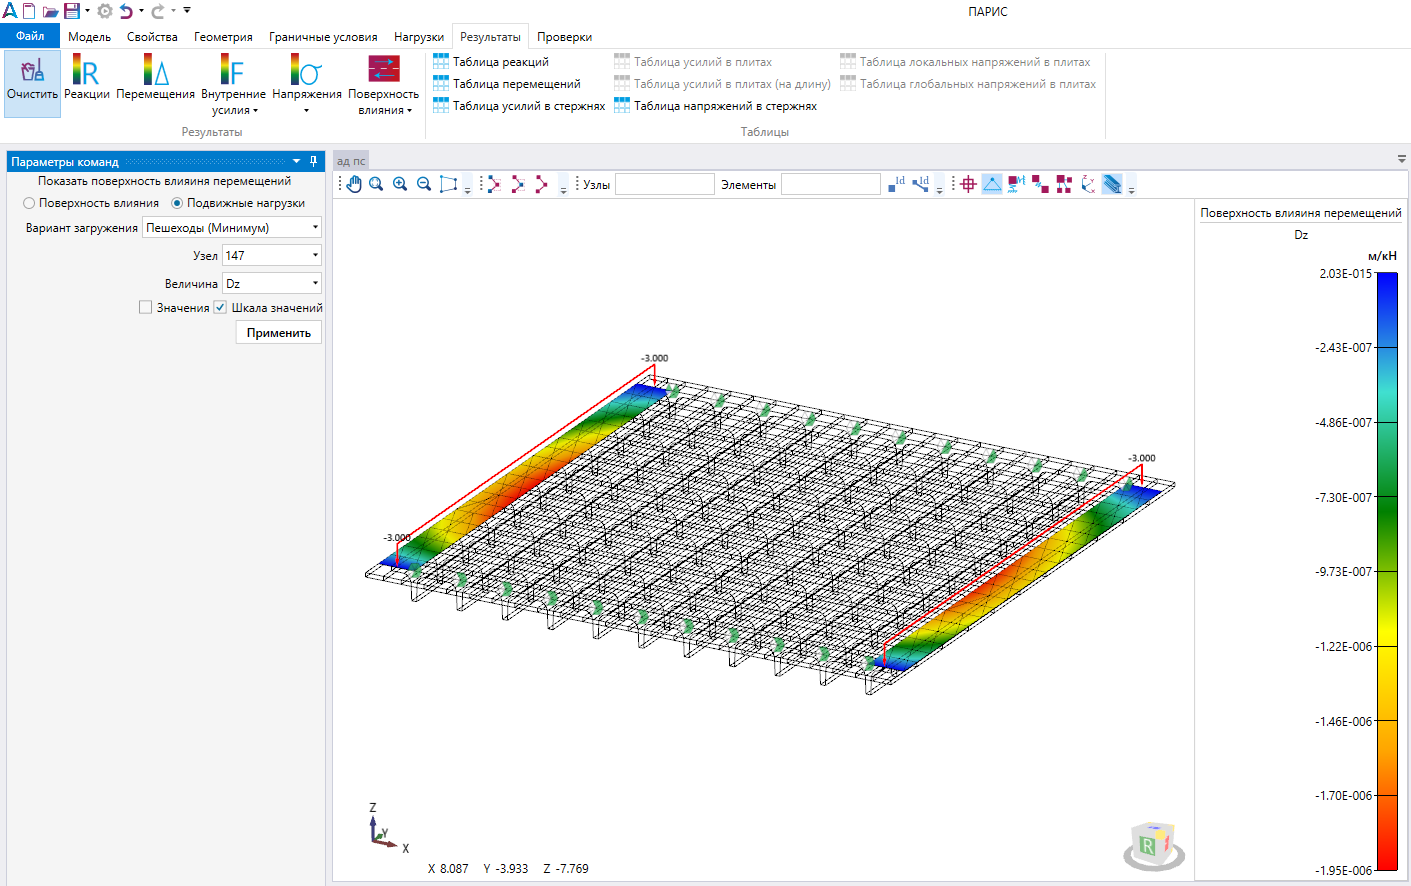1411x886 pixels.
Task: Toggle the highlighted supports triangle icon
Action: click(x=992, y=184)
